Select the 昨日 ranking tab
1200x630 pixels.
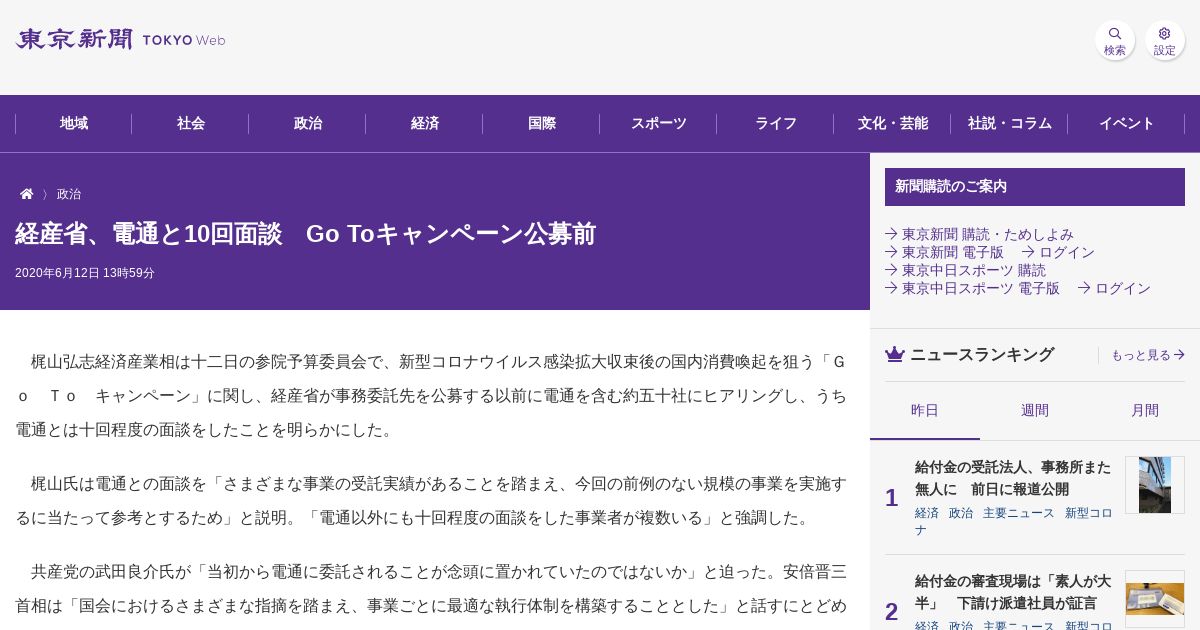click(925, 410)
